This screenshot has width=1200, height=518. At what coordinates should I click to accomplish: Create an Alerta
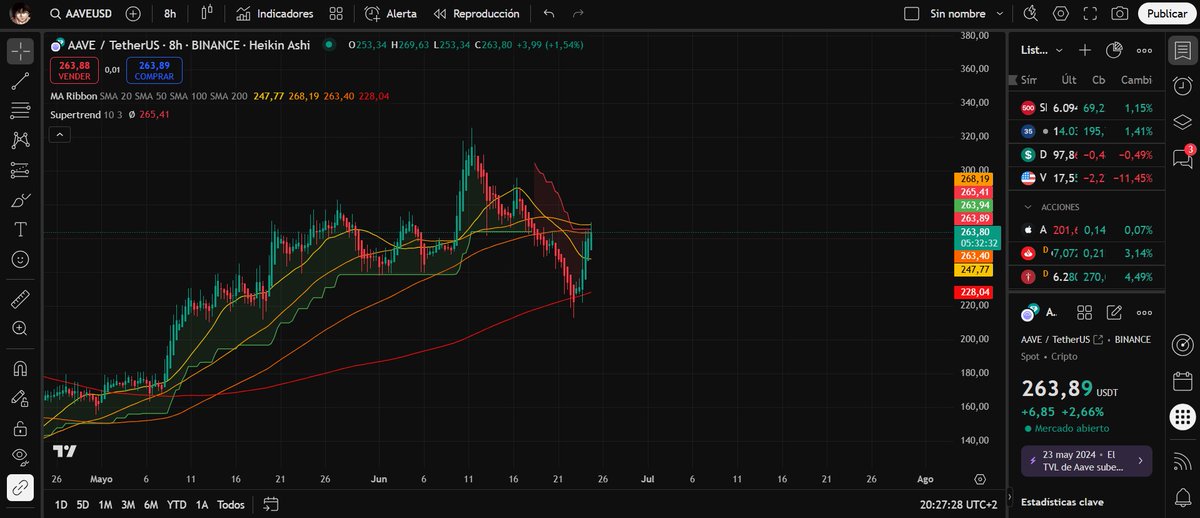point(391,14)
